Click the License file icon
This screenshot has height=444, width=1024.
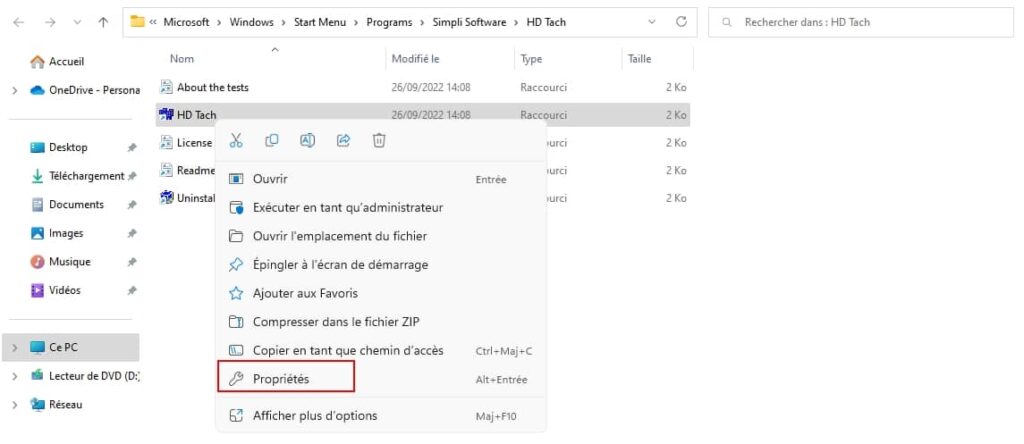click(x=166, y=142)
